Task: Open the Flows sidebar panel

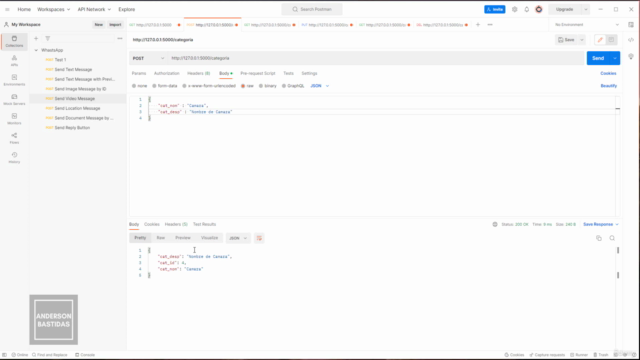Action: (x=14, y=138)
